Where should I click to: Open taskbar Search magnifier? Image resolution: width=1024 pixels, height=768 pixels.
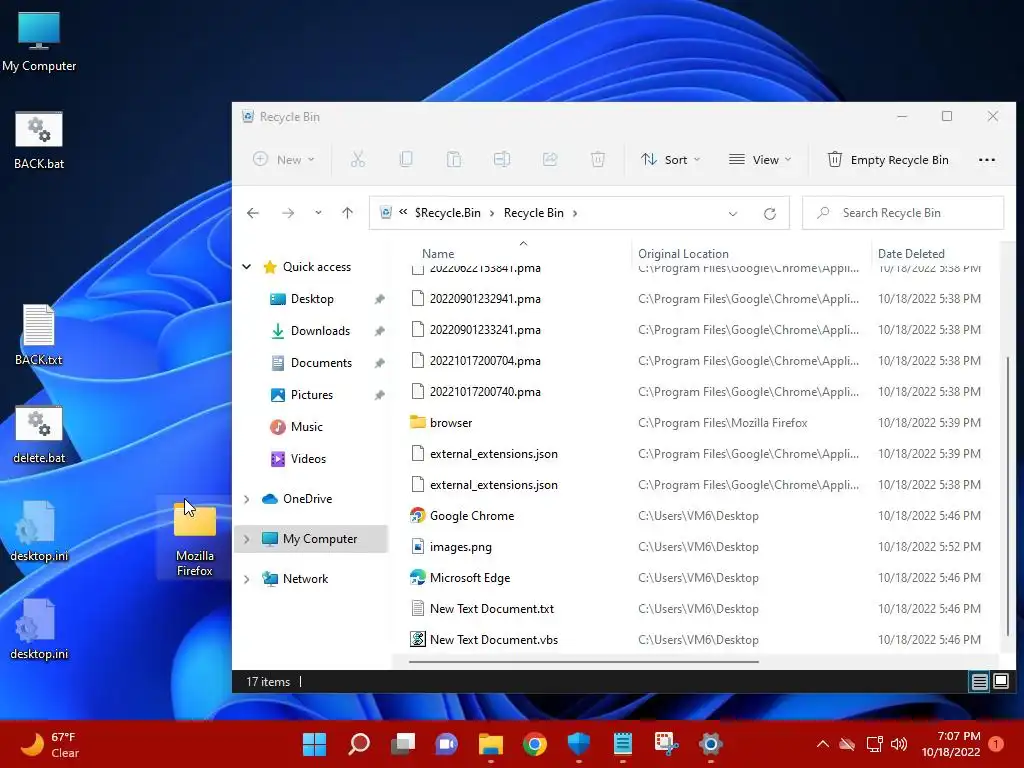359,744
